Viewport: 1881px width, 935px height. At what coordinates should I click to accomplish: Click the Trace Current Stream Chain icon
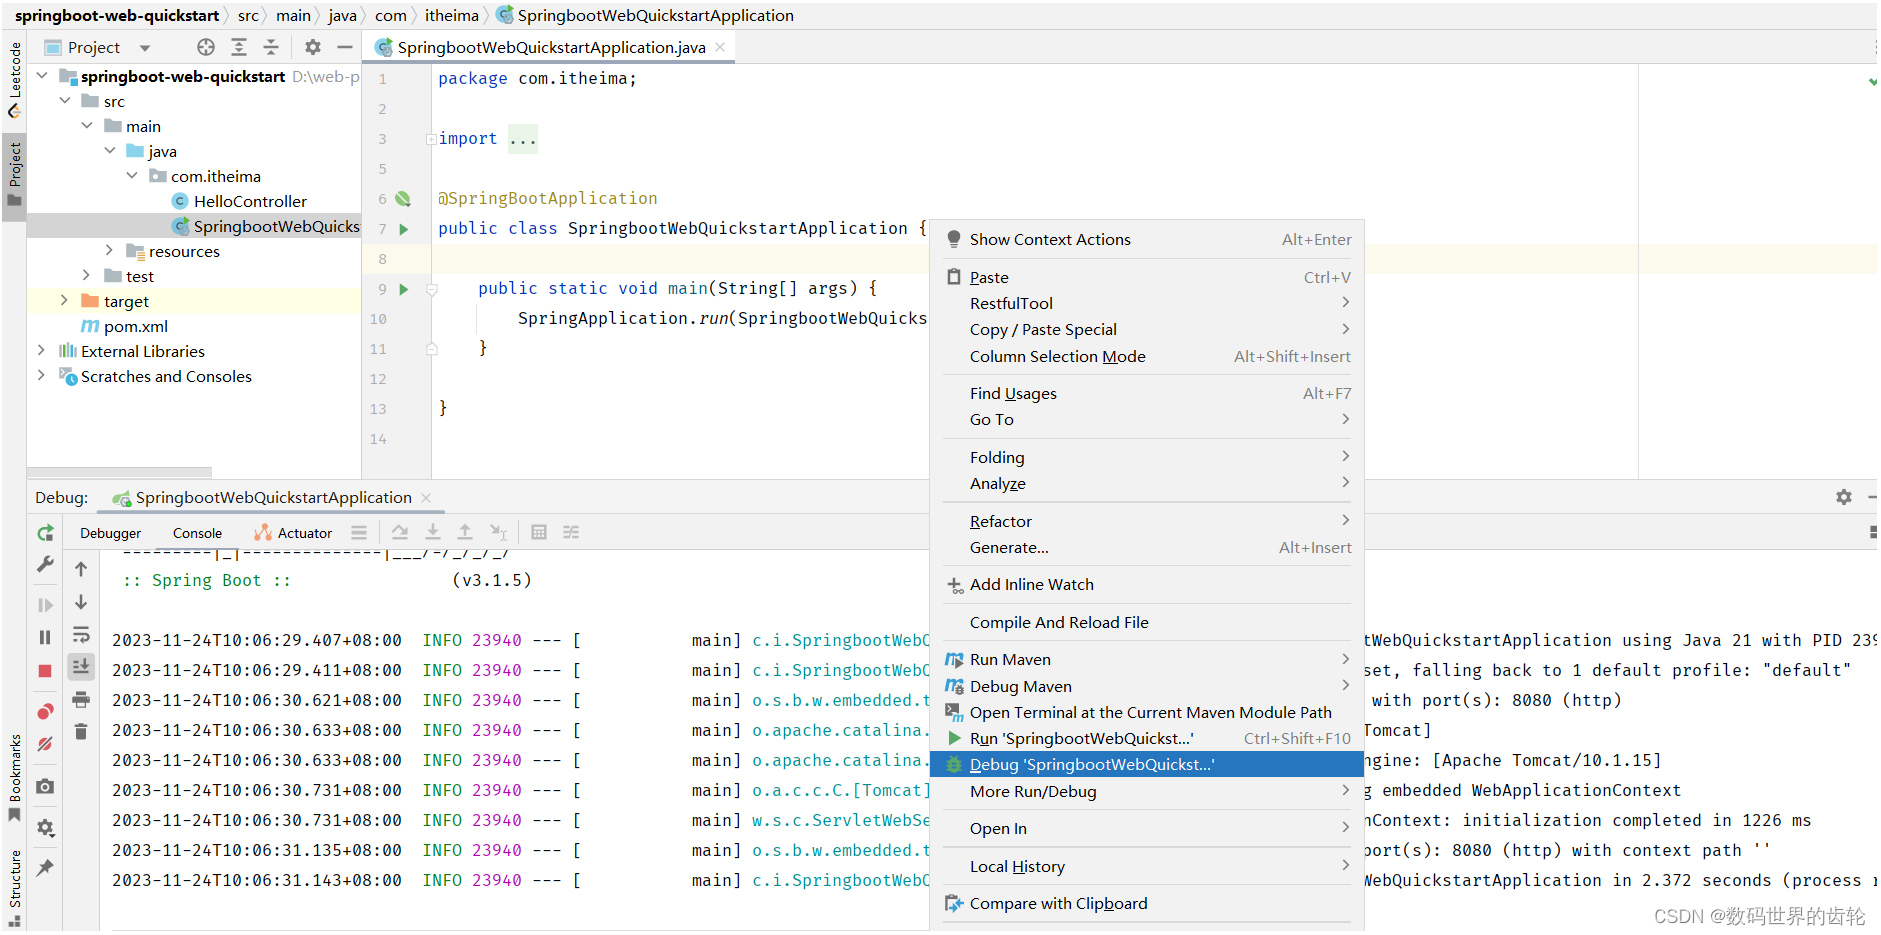point(571,532)
